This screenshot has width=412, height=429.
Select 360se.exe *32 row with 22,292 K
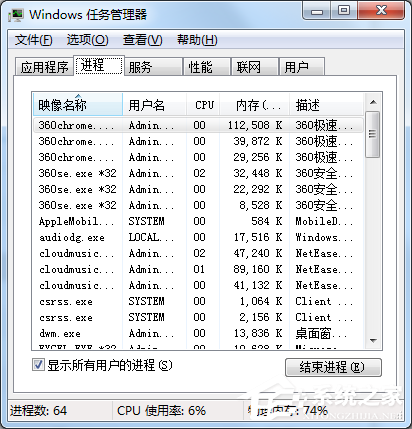[198, 189]
